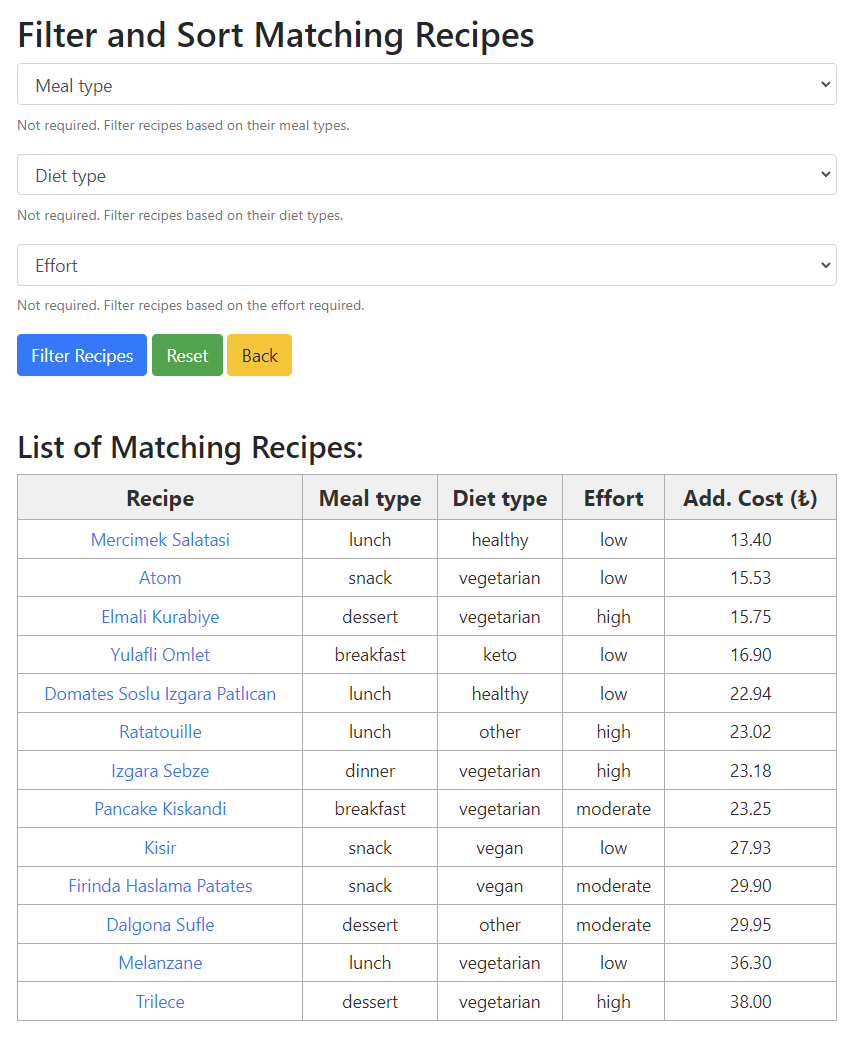This screenshot has width=864, height=1043.
Task: Open the Yulafli Omlet recipe
Action: coord(160,655)
